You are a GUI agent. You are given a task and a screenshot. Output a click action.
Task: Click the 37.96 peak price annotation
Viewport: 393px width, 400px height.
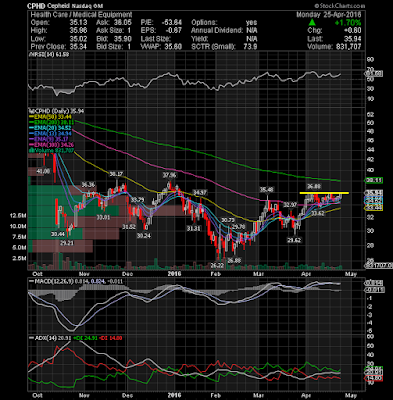point(169,175)
